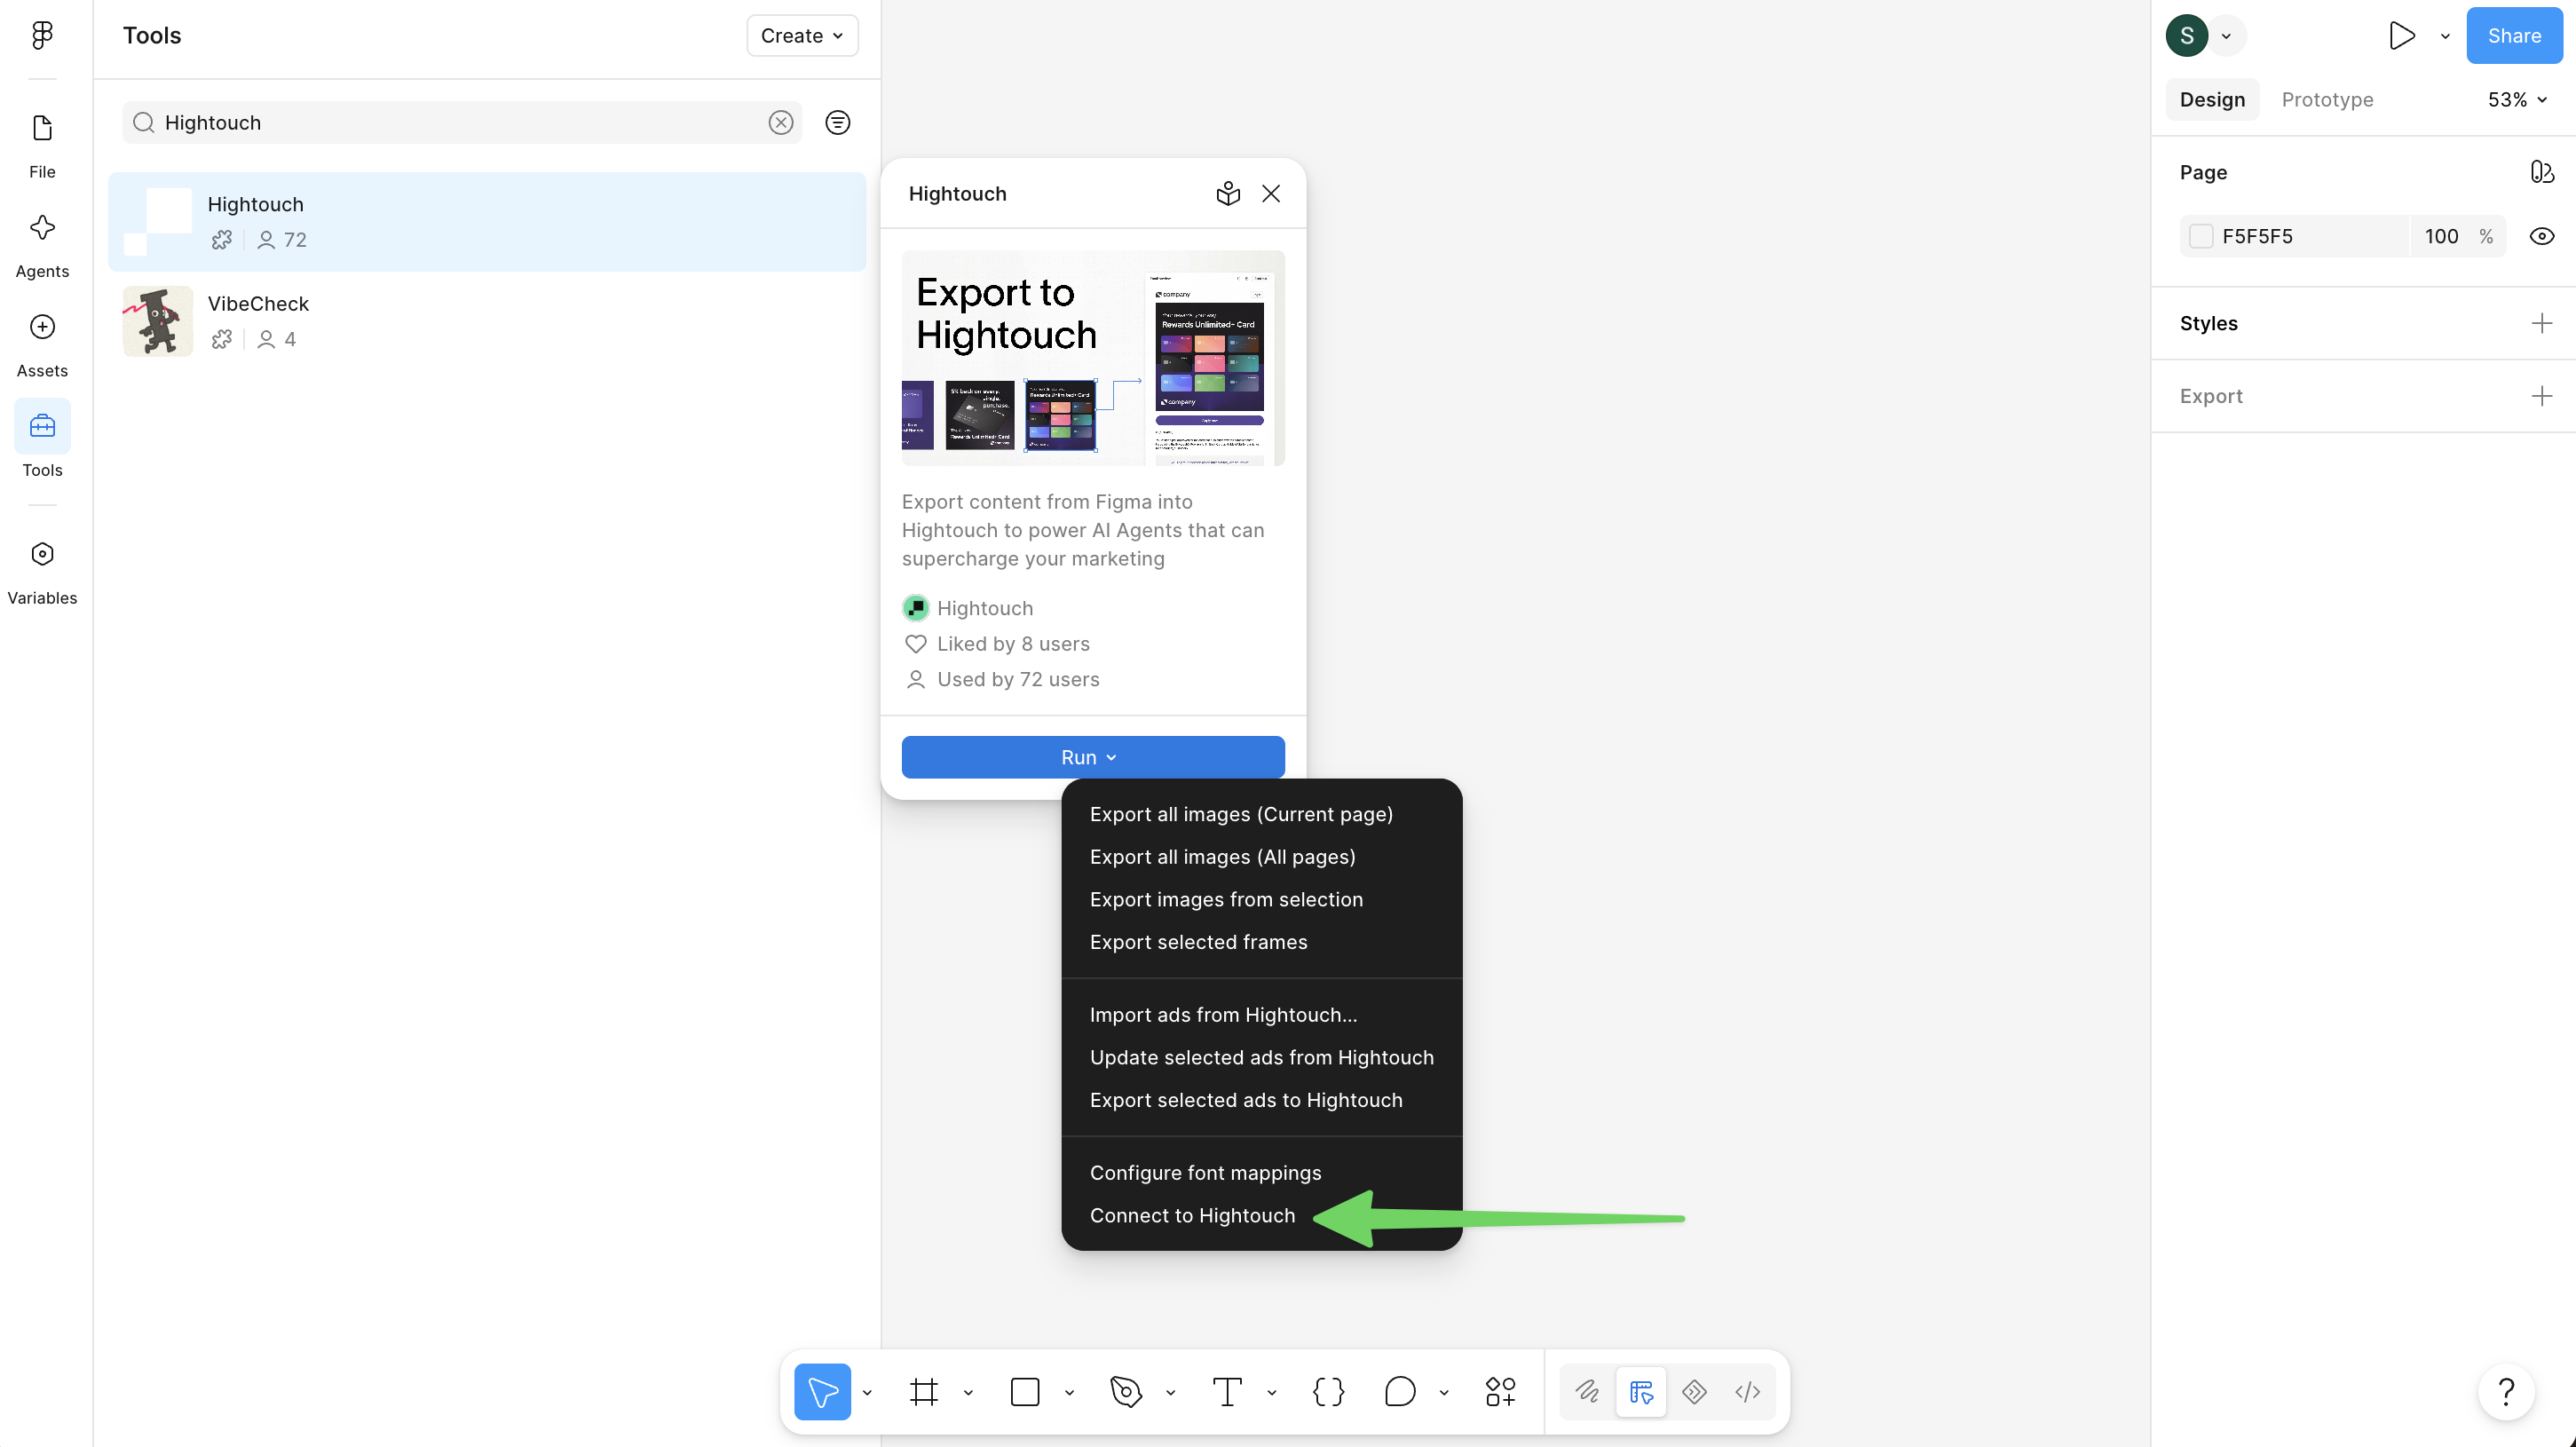
Task: Open the 53% zoom dropdown
Action: 2517,100
